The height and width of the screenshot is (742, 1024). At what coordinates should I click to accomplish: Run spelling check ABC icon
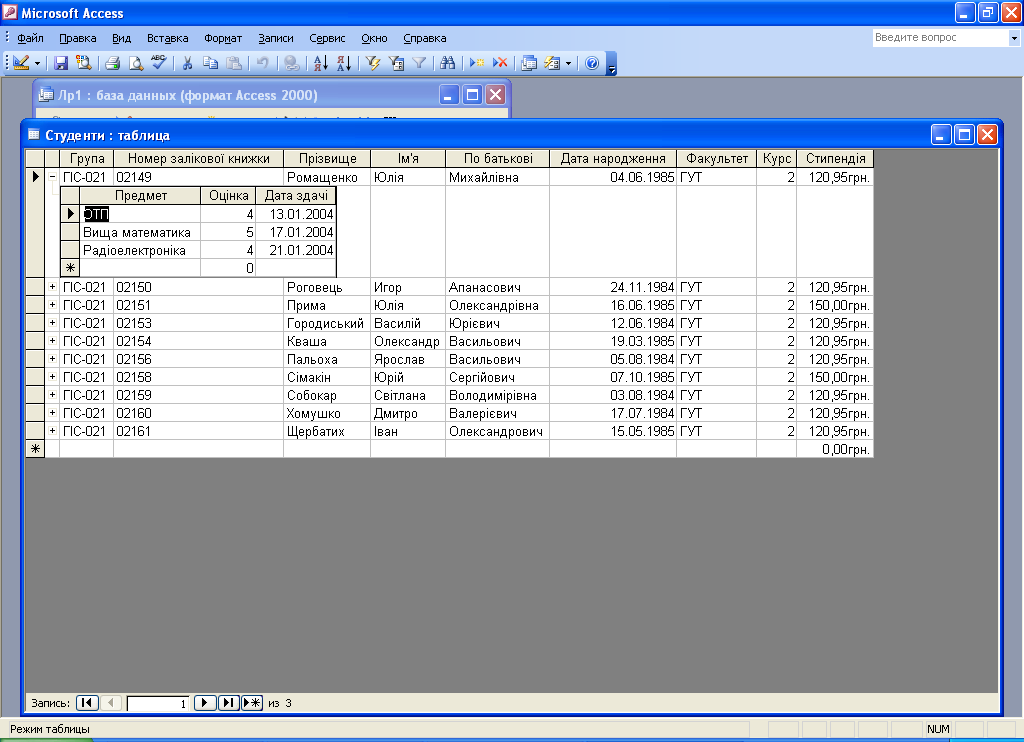[x=159, y=63]
